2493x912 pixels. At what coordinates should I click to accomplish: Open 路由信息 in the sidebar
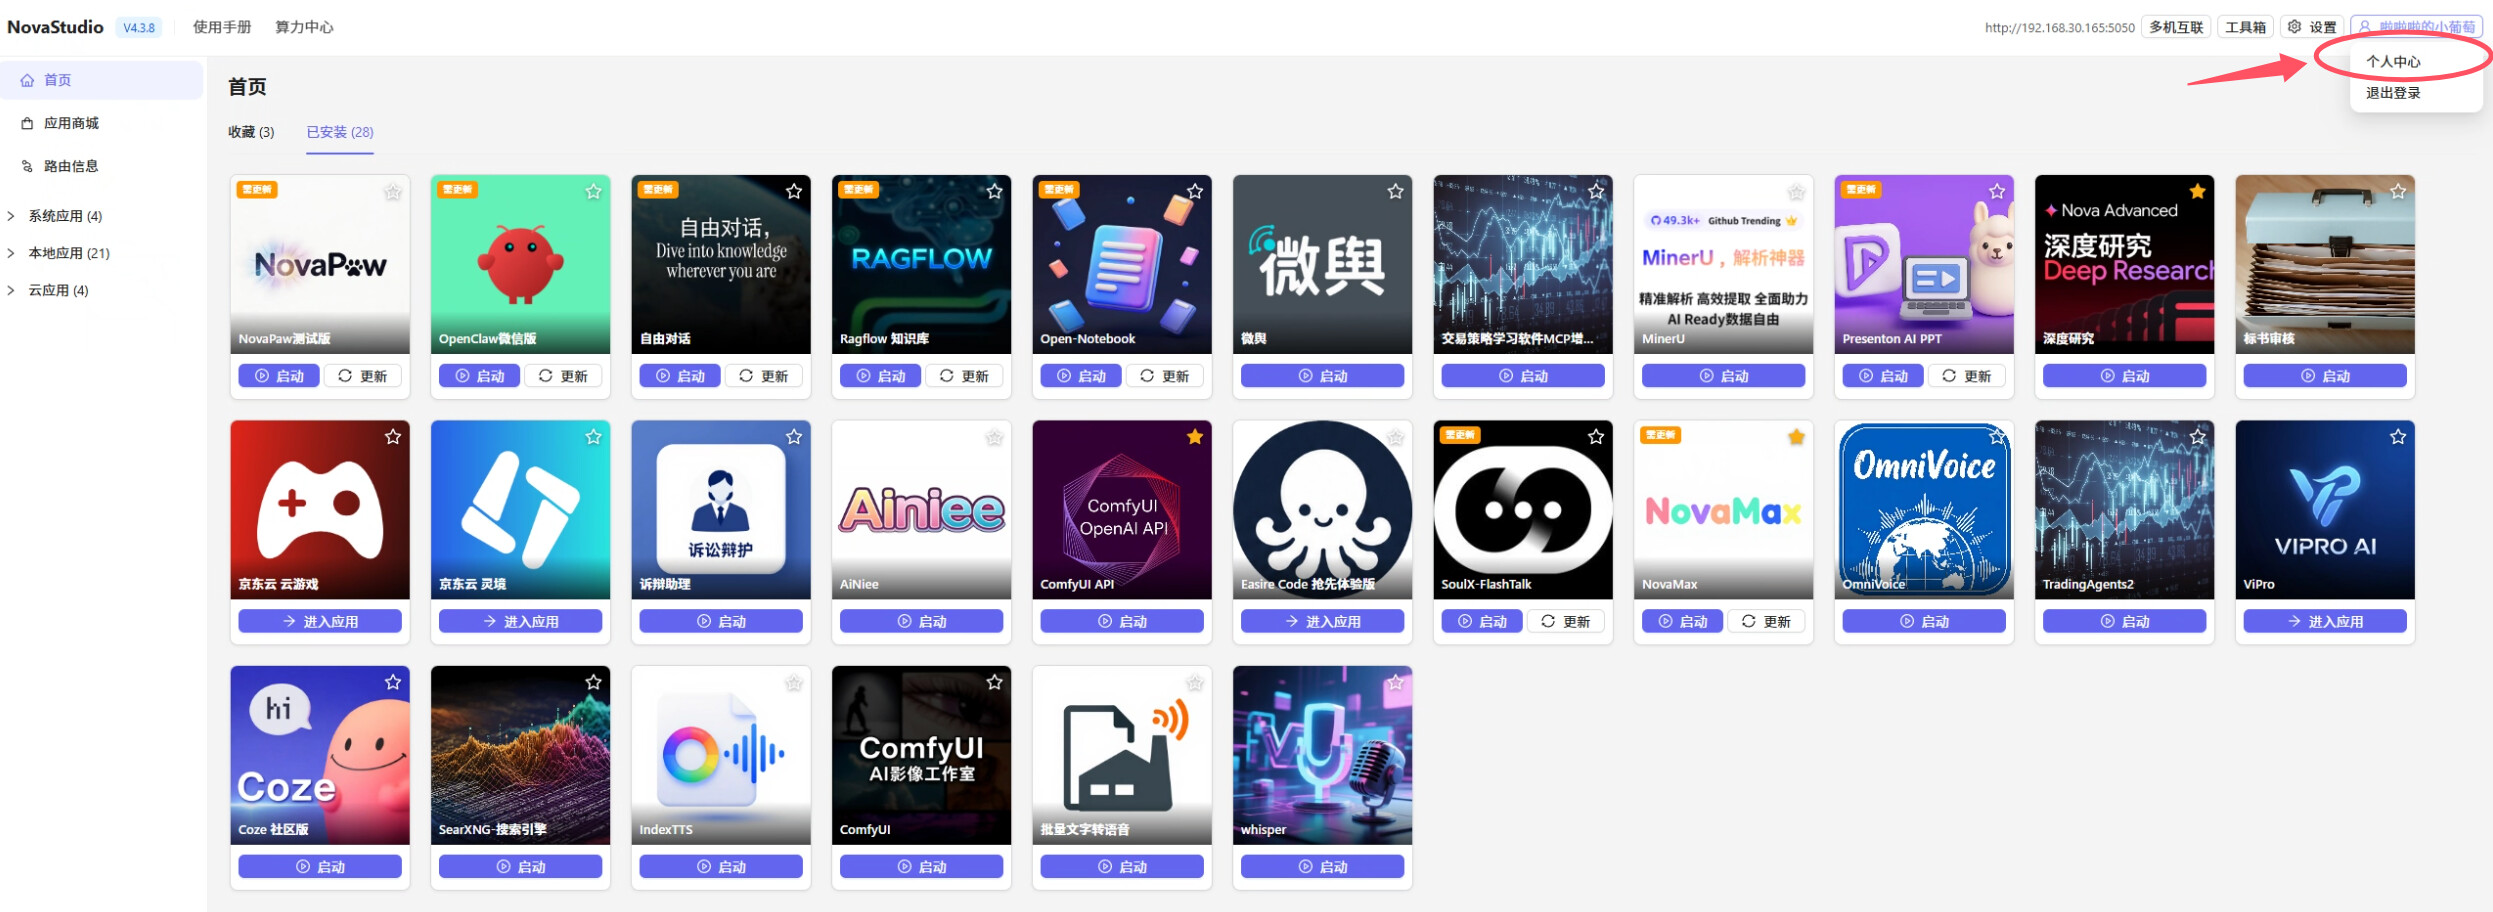pyautogui.click(x=101, y=166)
